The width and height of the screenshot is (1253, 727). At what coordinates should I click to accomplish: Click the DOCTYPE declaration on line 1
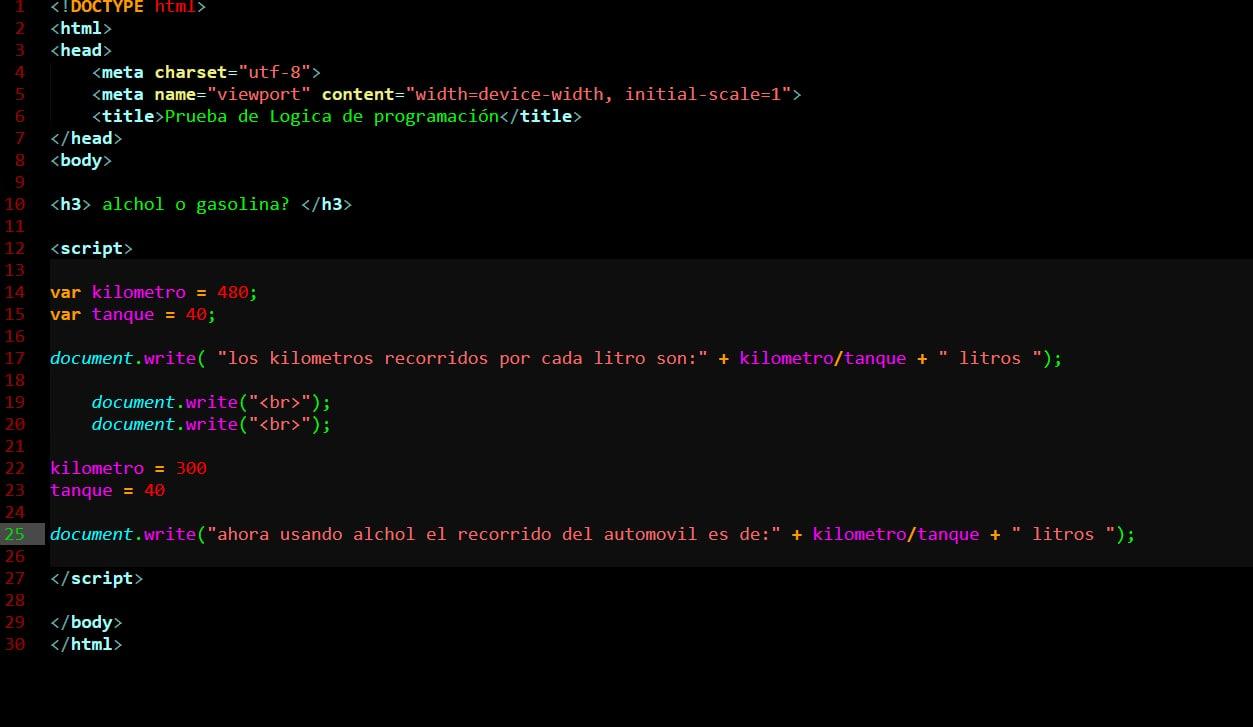128,7
